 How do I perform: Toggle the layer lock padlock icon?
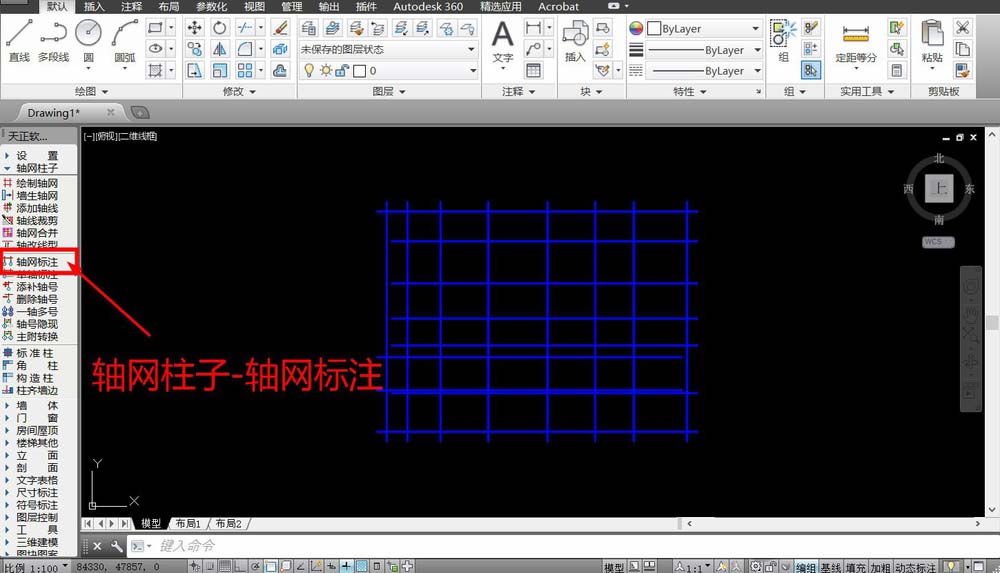point(342,70)
